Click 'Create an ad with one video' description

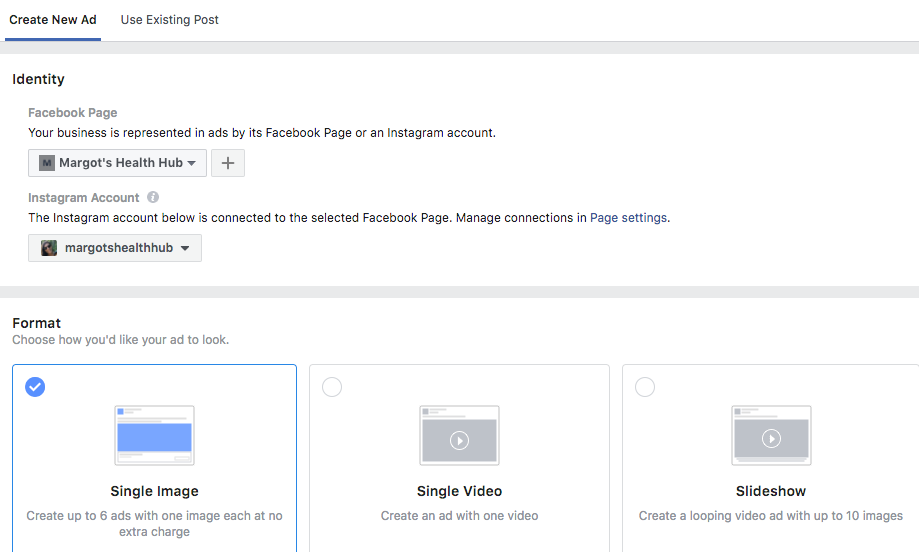tap(460, 516)
